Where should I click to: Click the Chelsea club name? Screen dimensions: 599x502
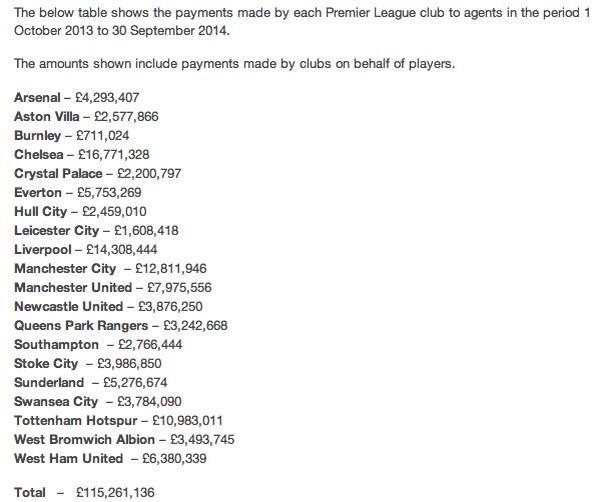click(39, 154)
